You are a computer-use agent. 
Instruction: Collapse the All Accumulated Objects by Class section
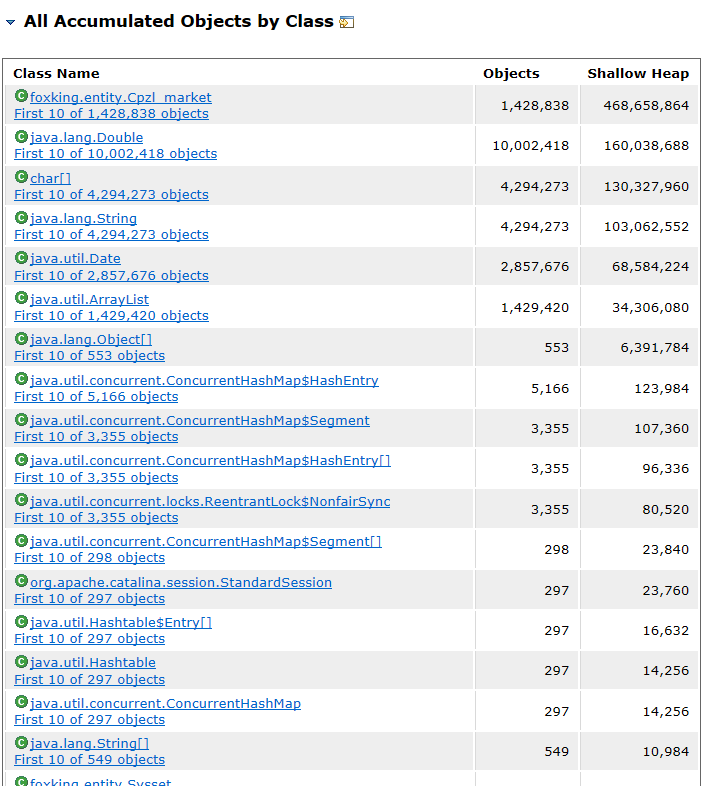coord(10,22)
